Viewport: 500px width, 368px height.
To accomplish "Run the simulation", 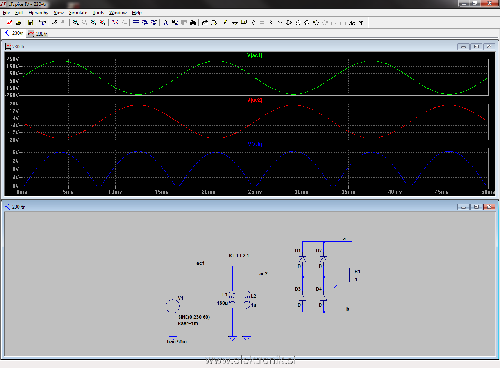I will pyautogui.click(x=54, y=22).
